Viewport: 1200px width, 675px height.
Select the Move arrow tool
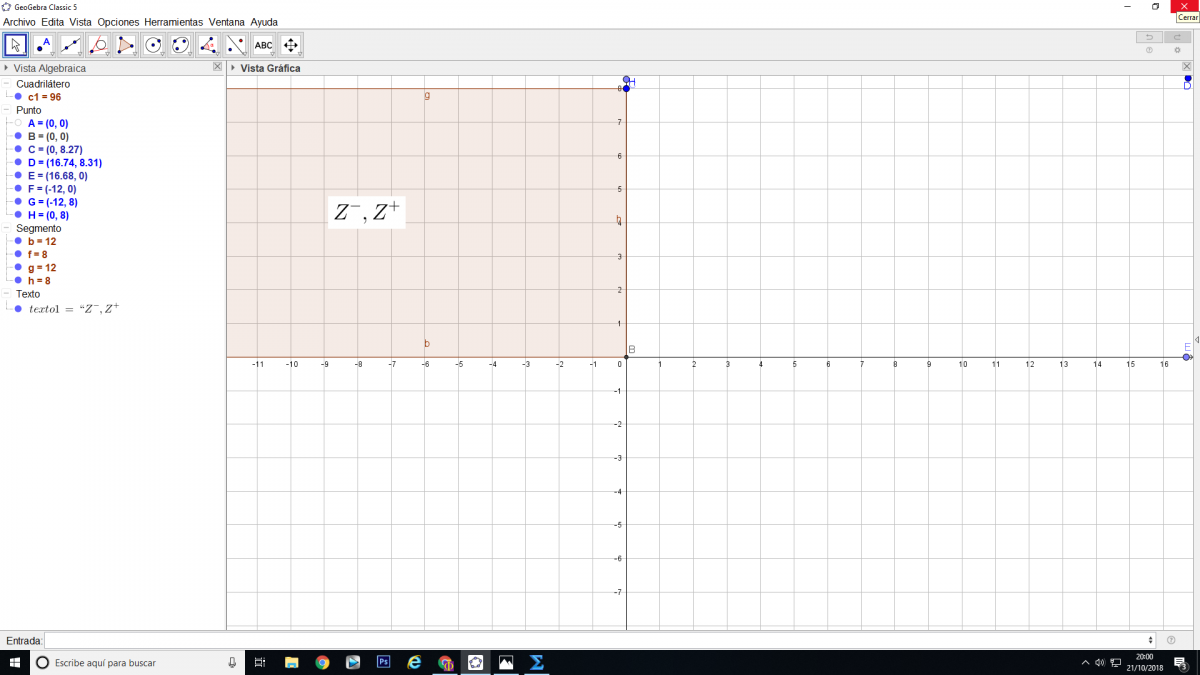pos(15,45)
